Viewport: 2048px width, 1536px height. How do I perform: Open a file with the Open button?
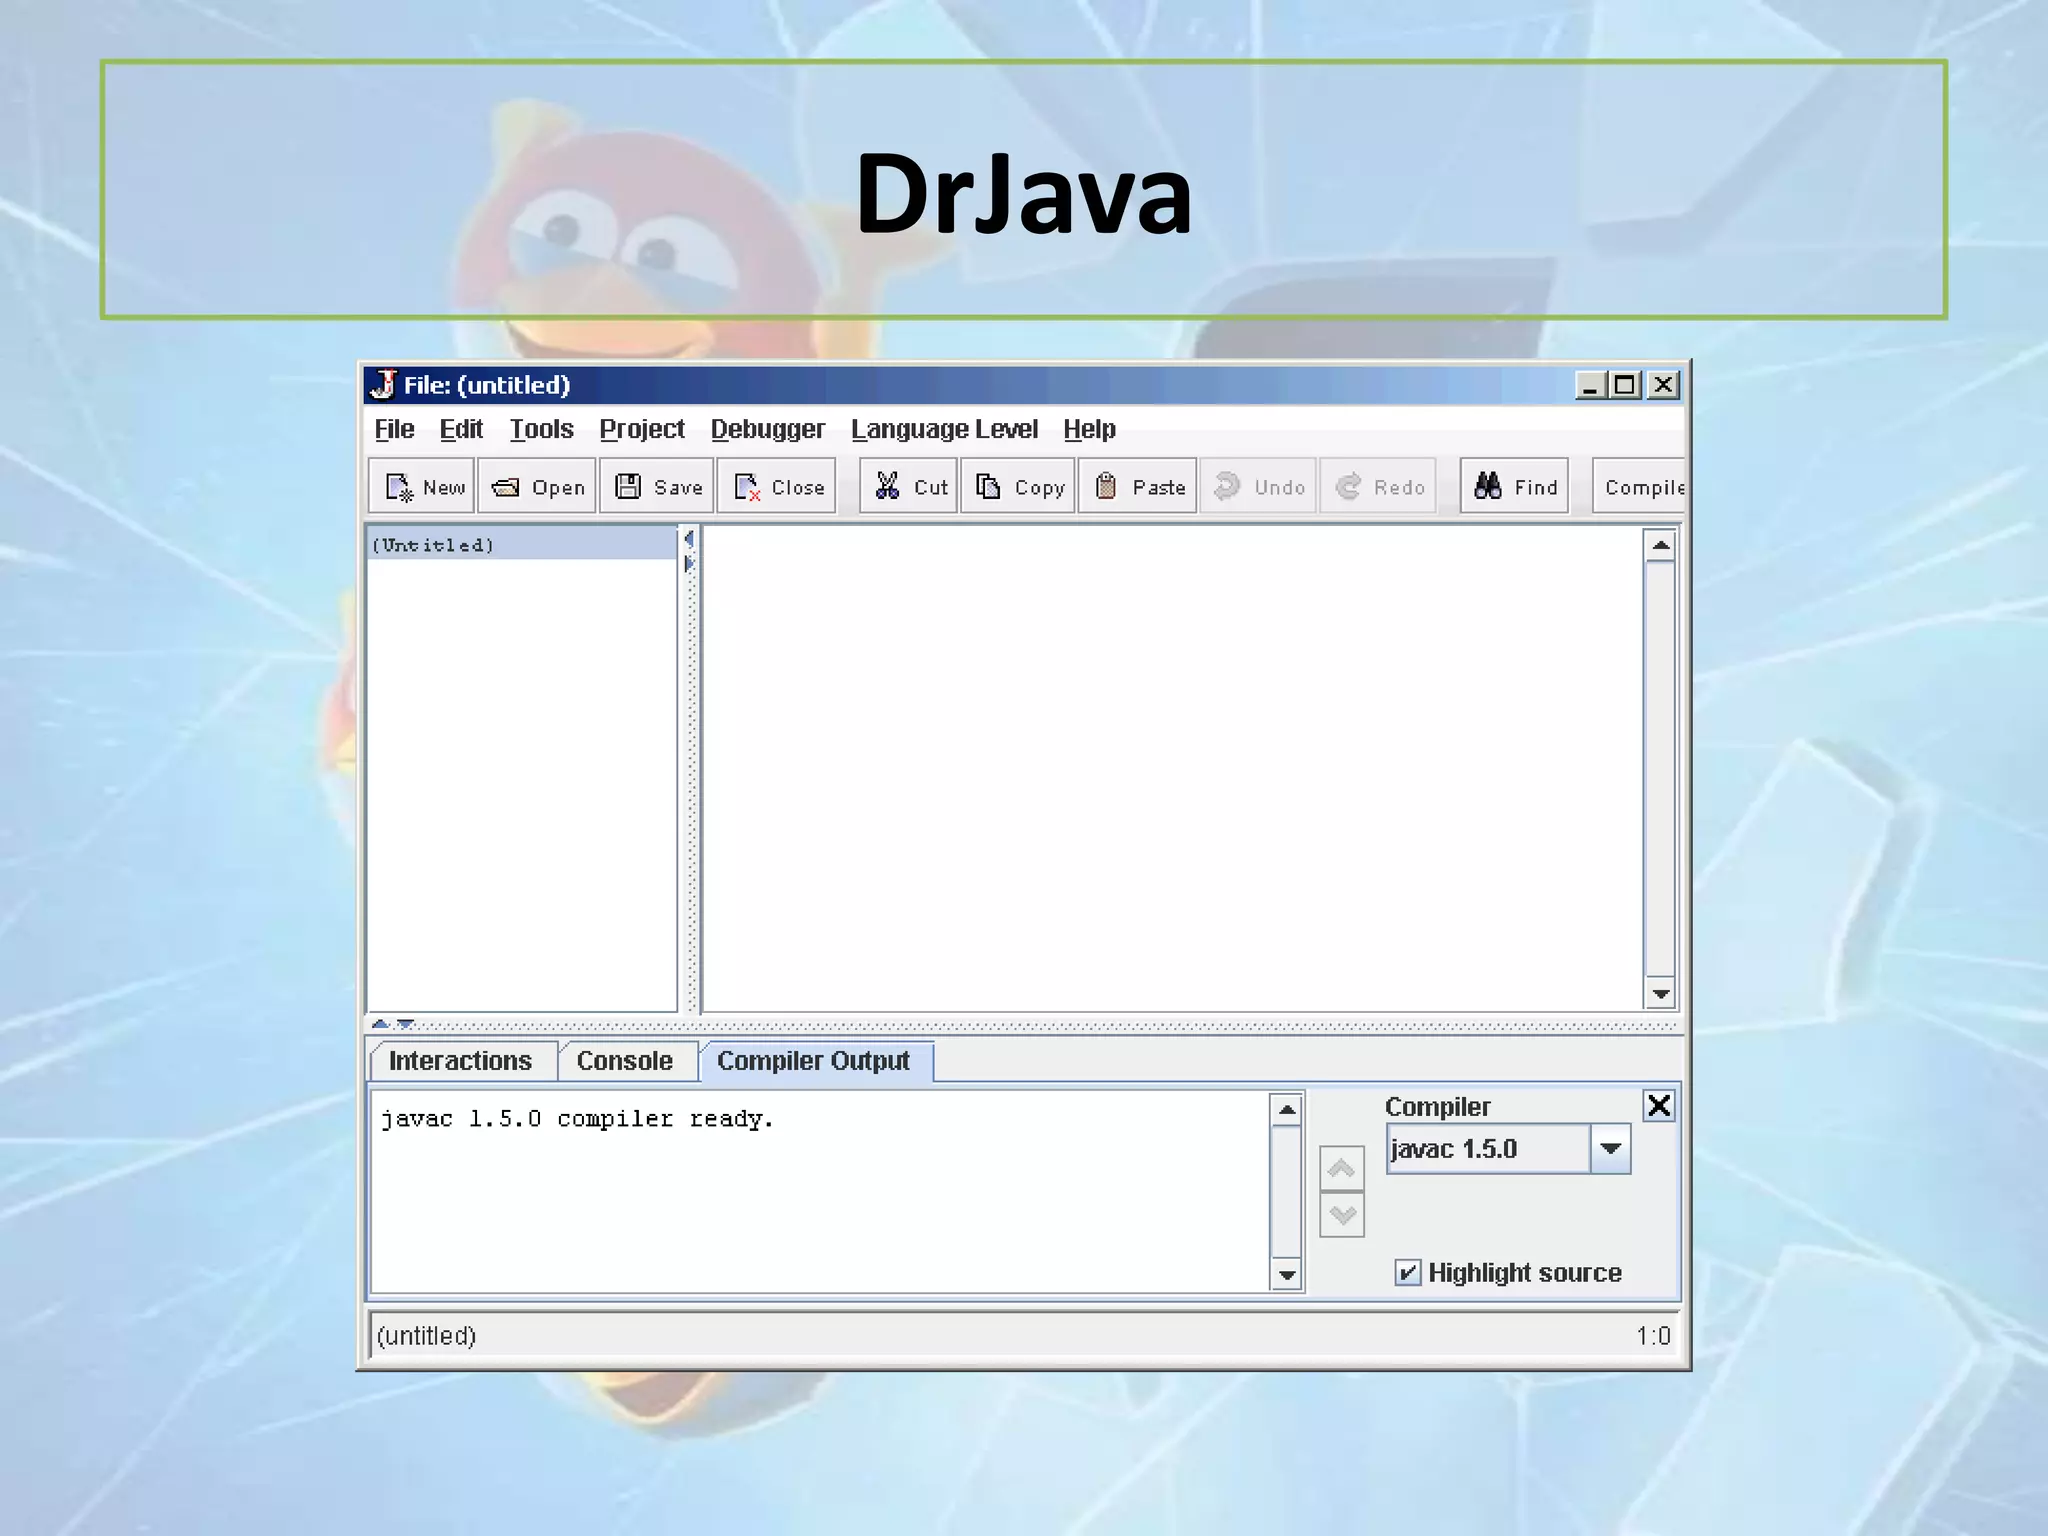coord(537,487)
